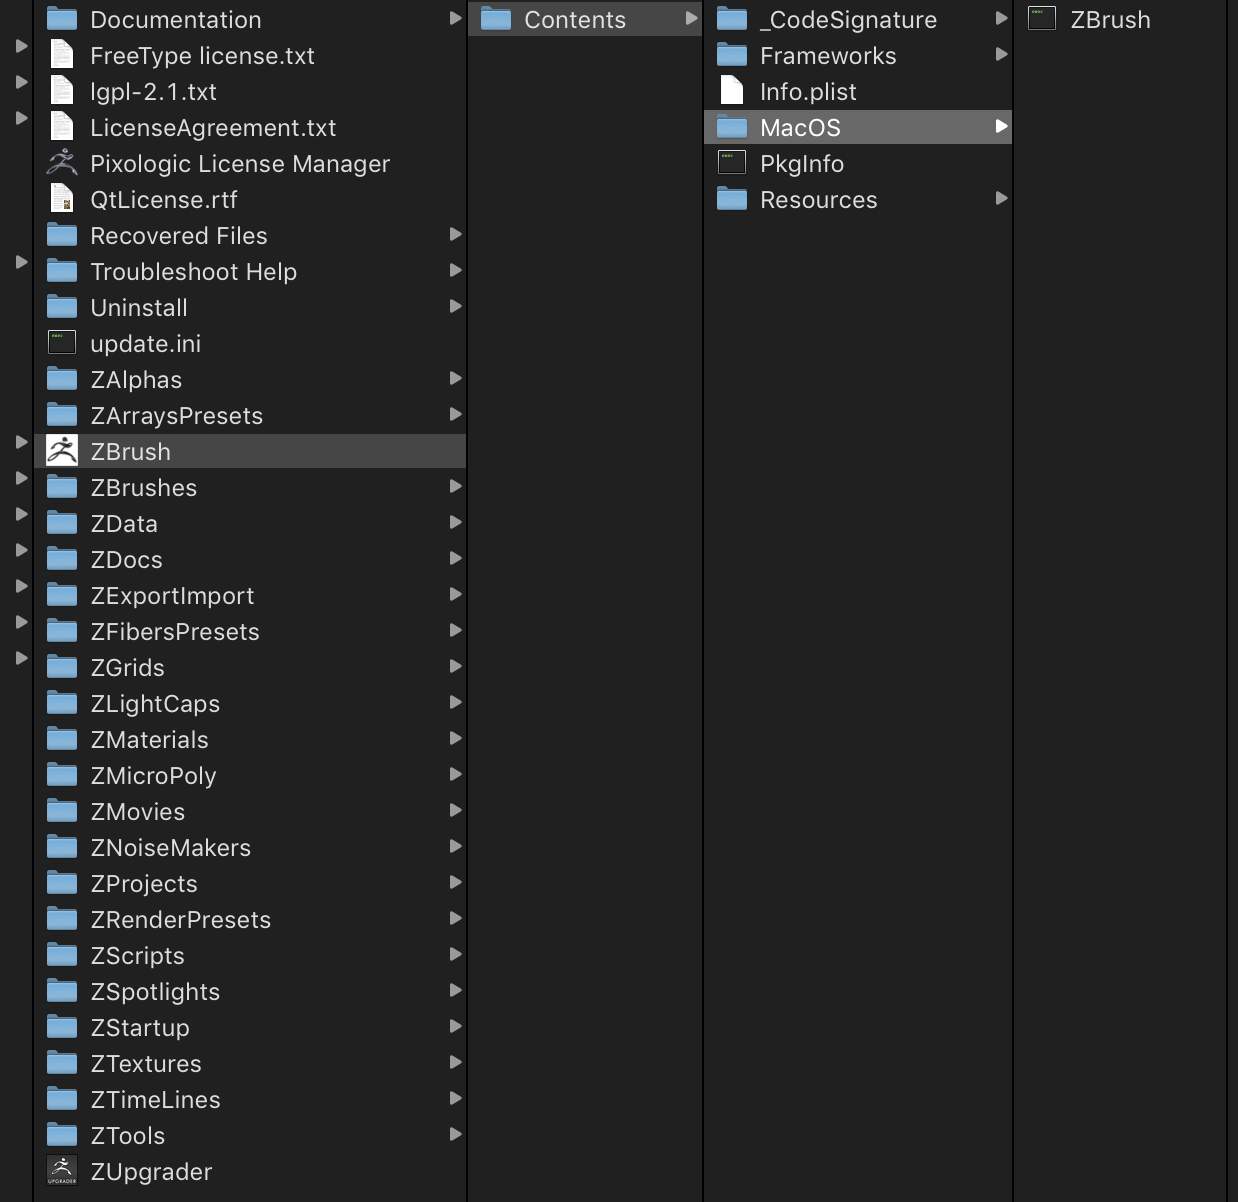Expand the ZTools folder arrow
1238x1202 pixels.
[x=455, y=1134]
